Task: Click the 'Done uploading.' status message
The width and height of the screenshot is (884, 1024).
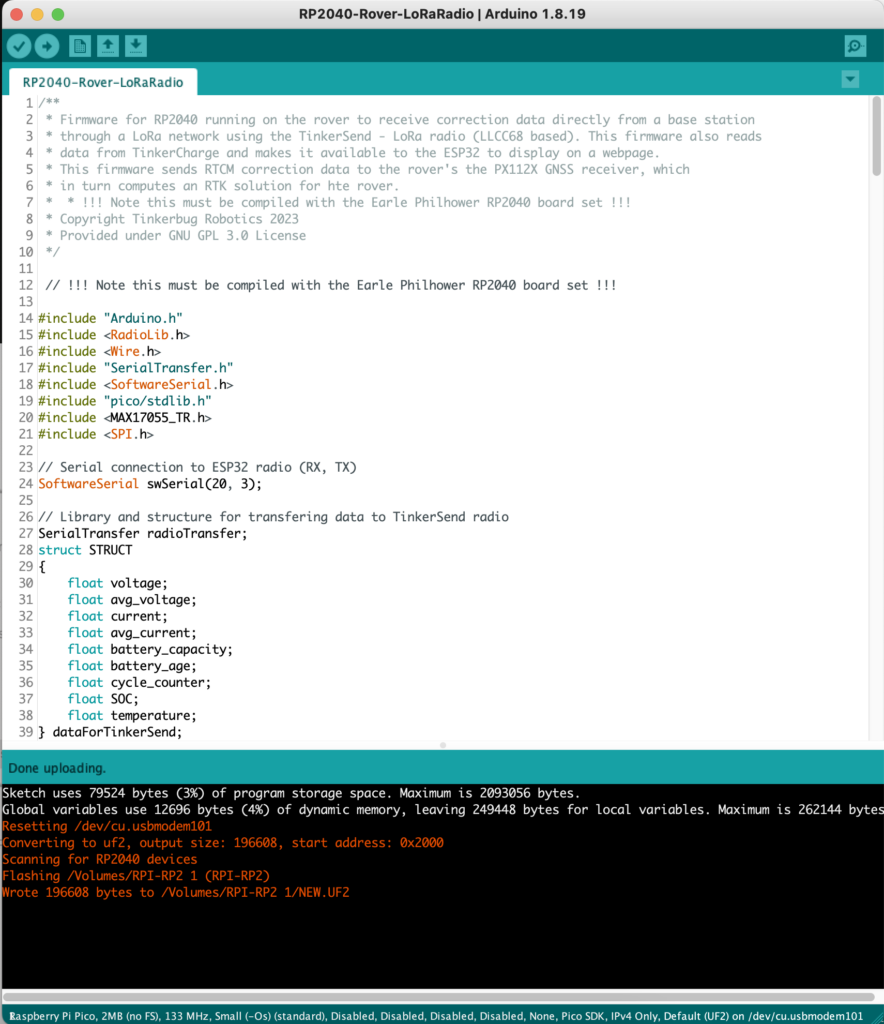Action: [57, 769]
